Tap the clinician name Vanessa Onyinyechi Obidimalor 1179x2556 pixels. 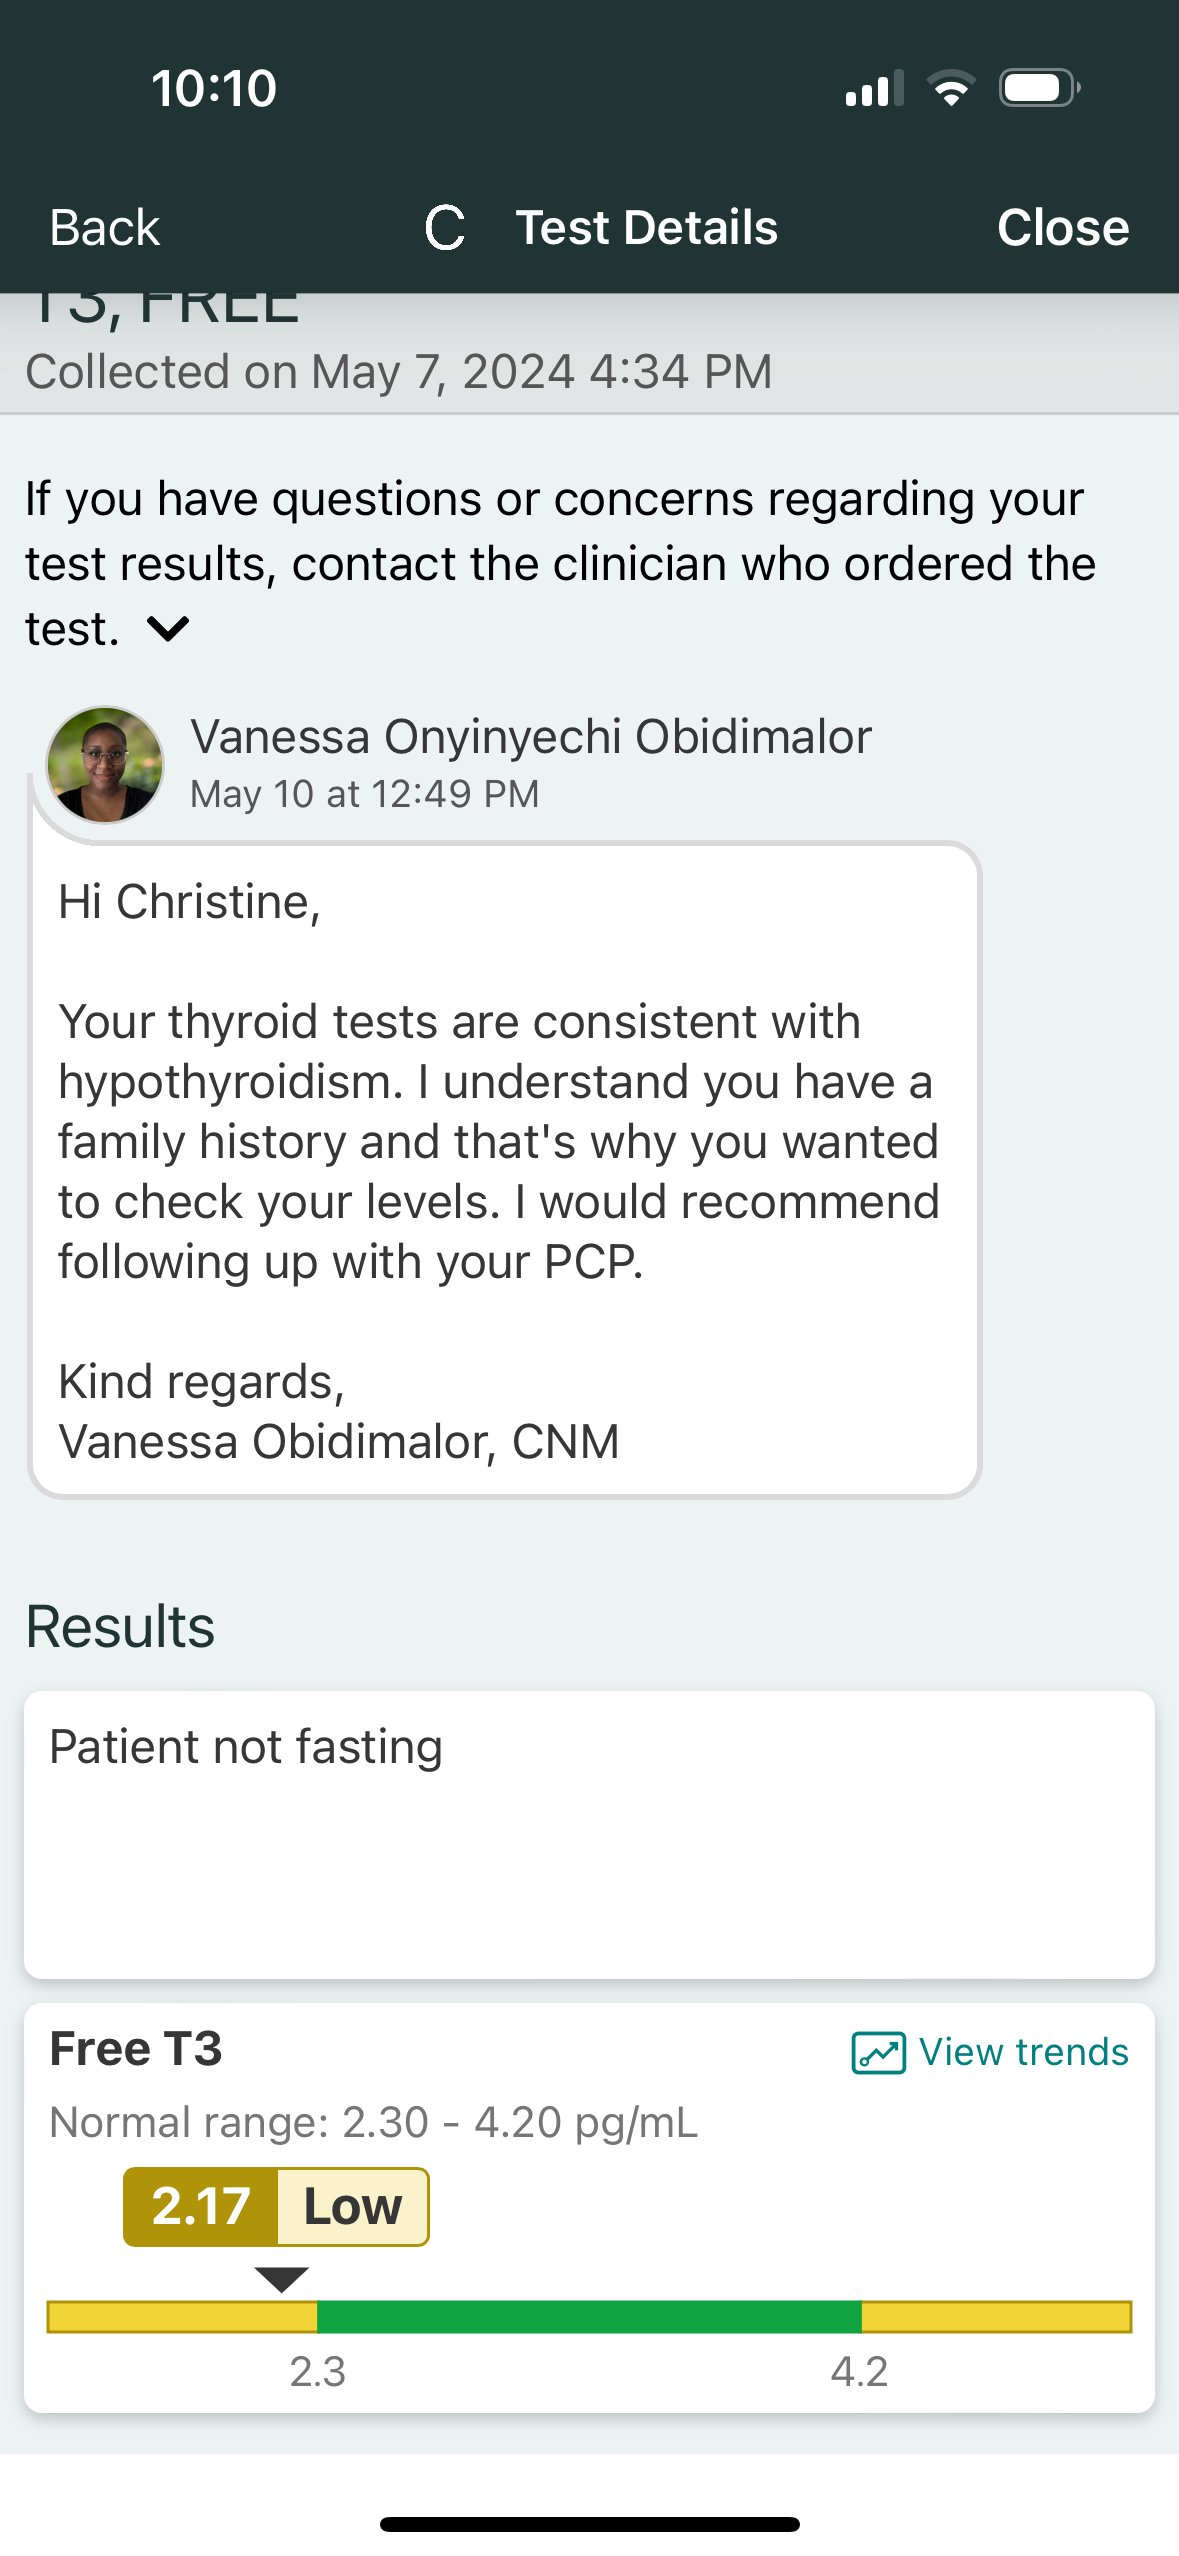[x=531, y=737]
